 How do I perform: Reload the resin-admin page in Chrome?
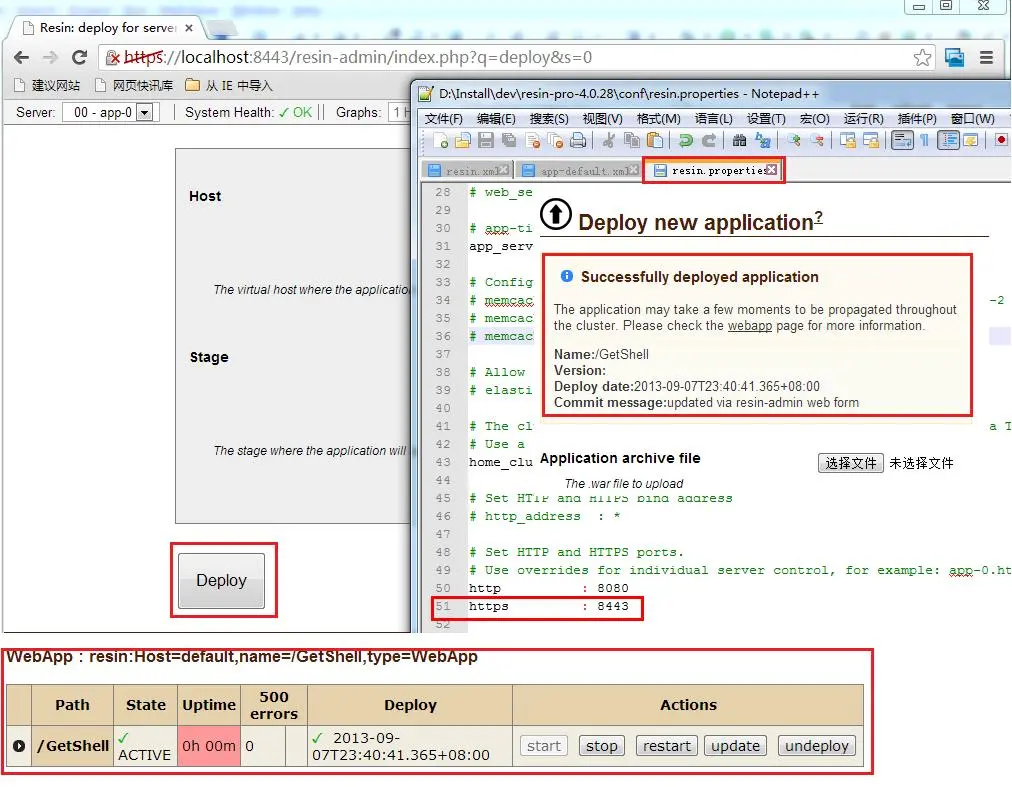(79, 57)
